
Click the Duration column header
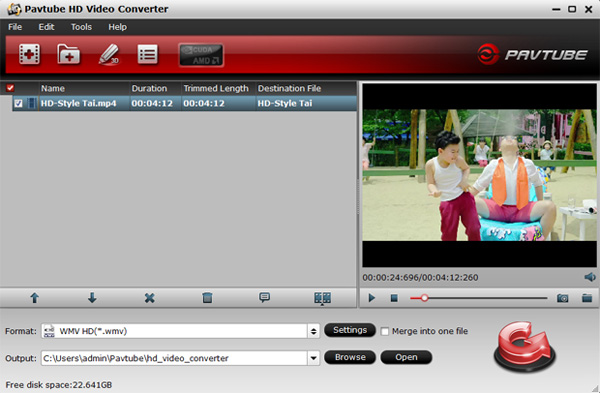[155, 88]
